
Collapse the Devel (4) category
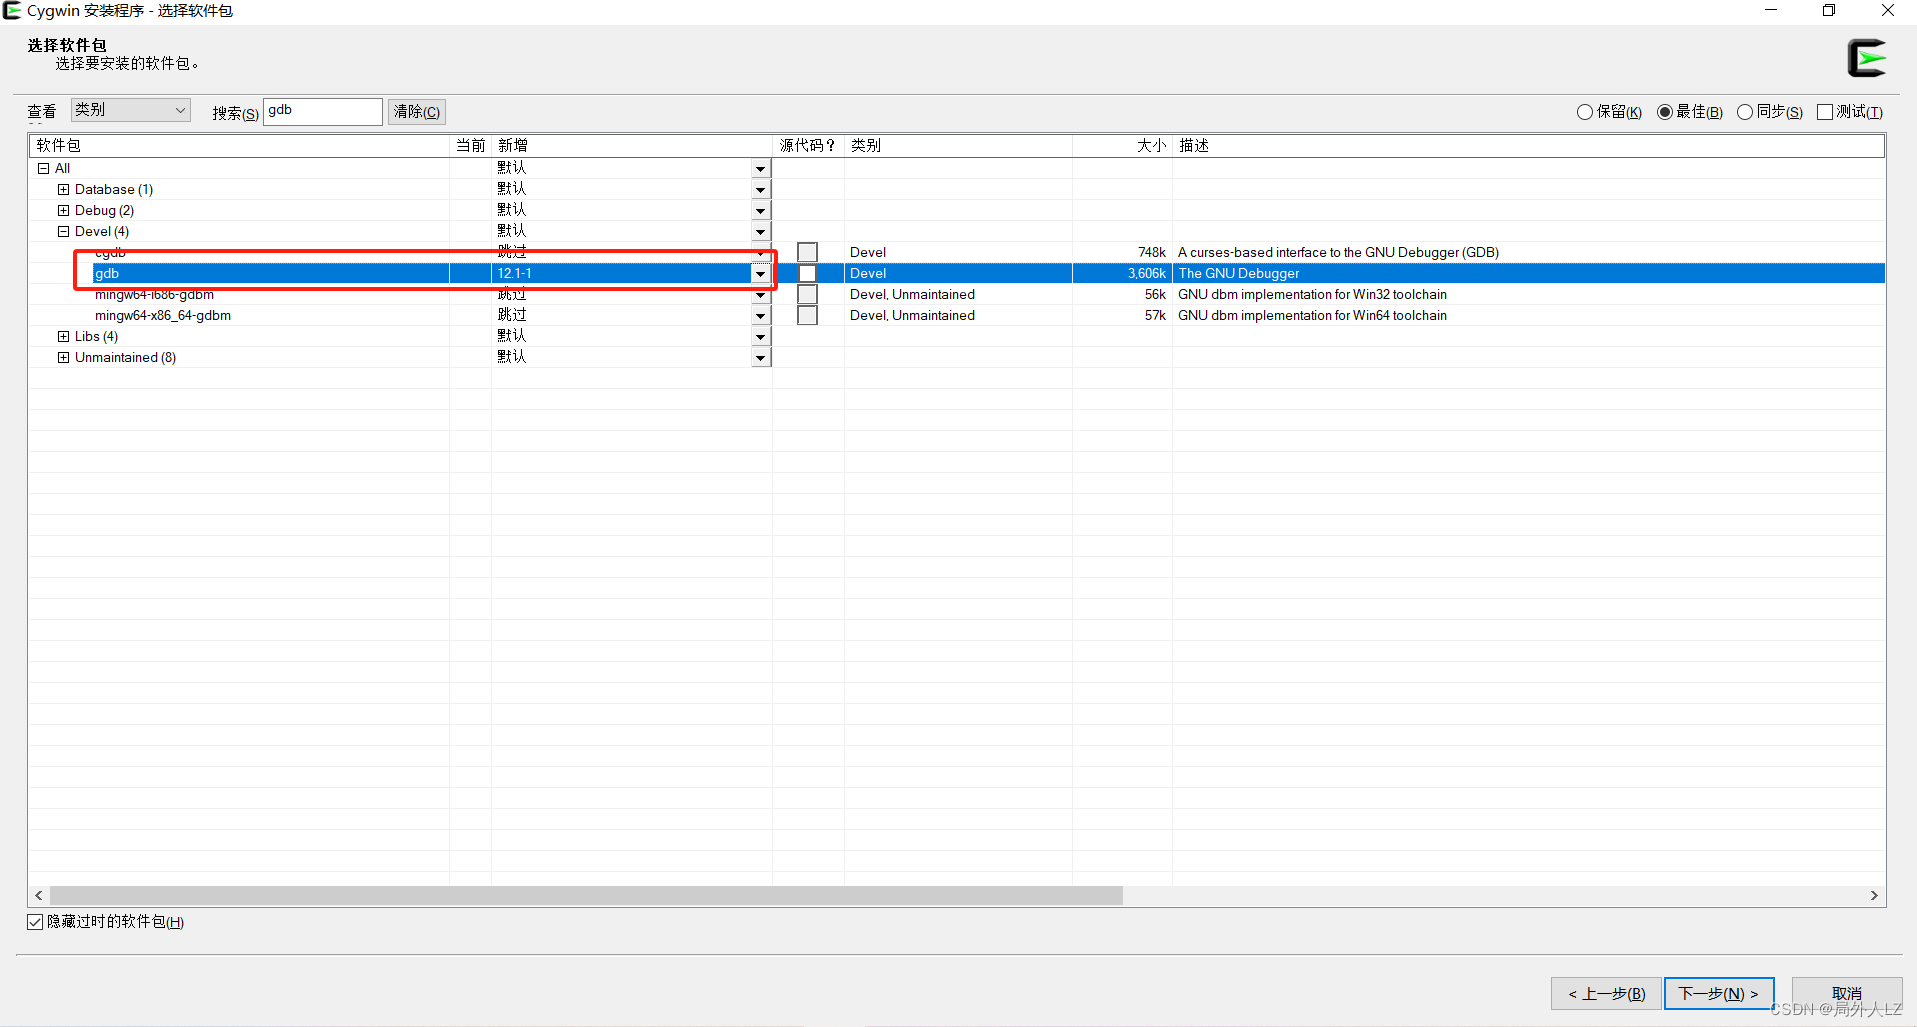click(x=64, y=231)
